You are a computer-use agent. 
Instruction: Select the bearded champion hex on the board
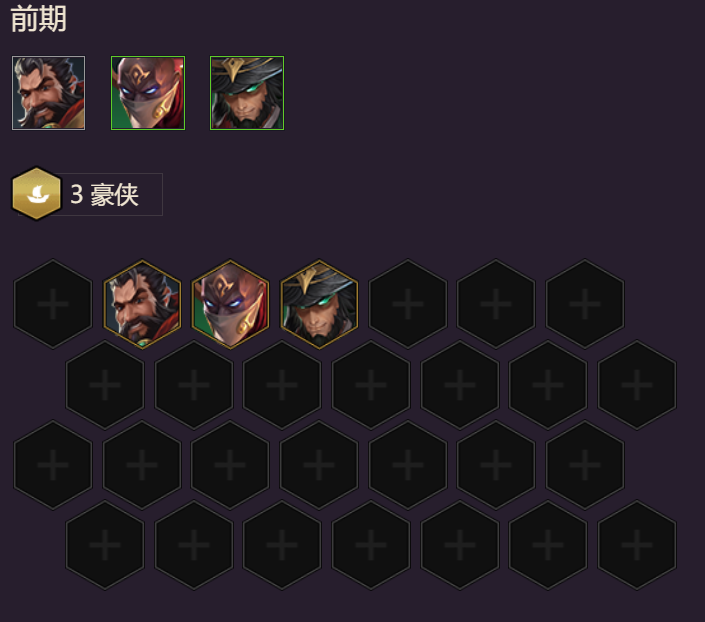[142, 304]
